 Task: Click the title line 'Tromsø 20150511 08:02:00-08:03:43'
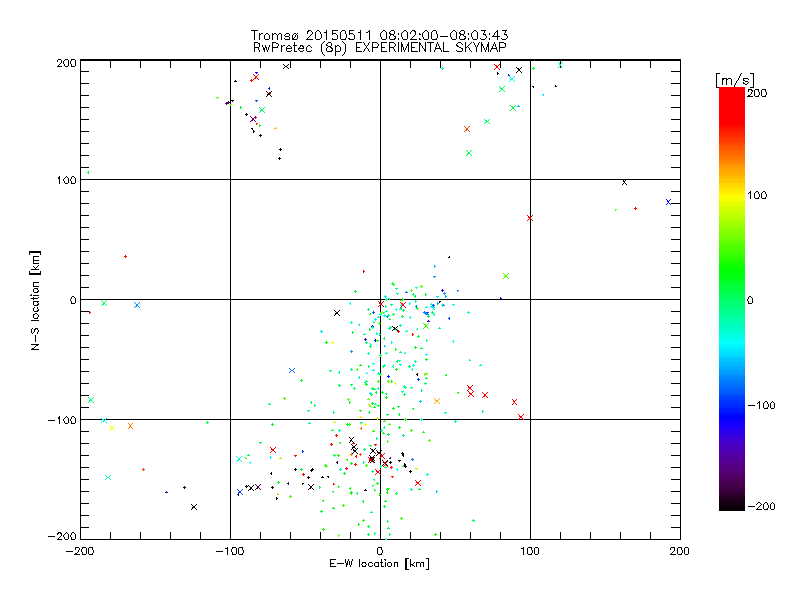pos(380,35)
